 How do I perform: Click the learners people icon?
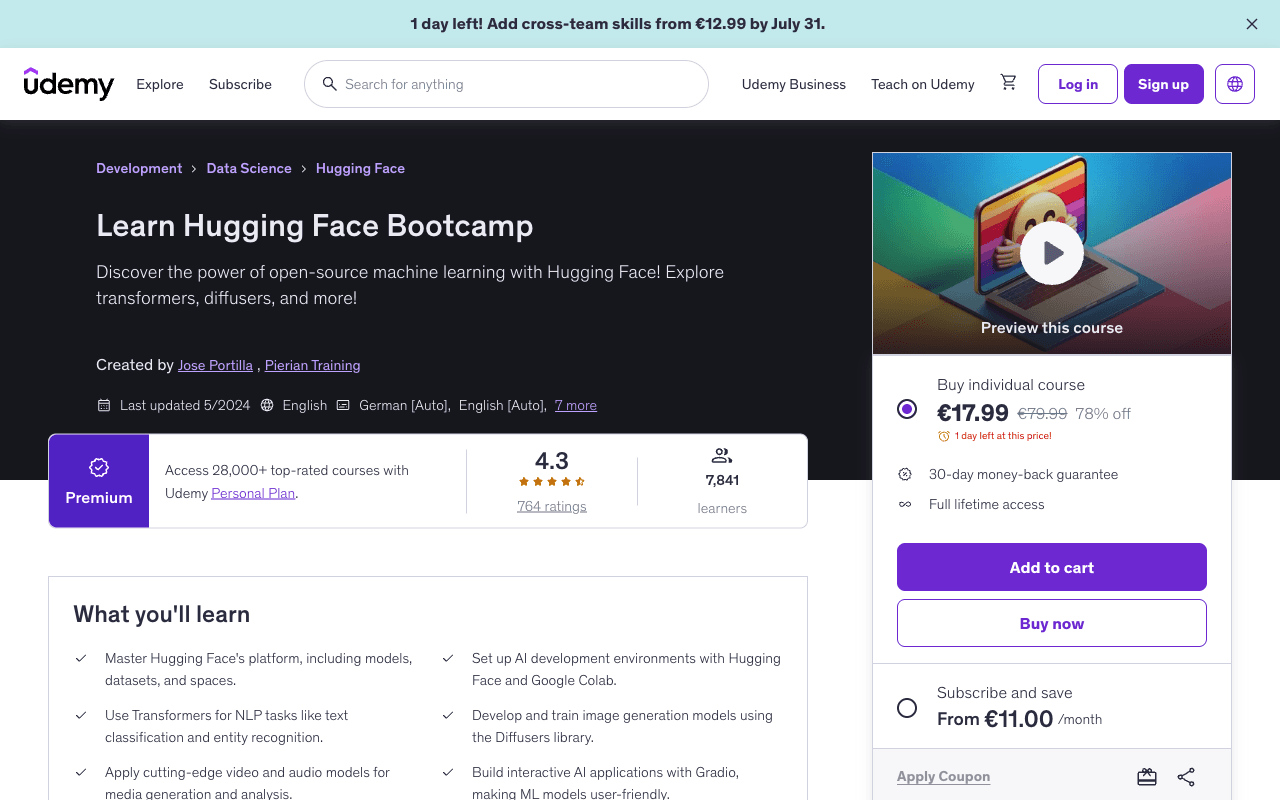coord(722,456)
